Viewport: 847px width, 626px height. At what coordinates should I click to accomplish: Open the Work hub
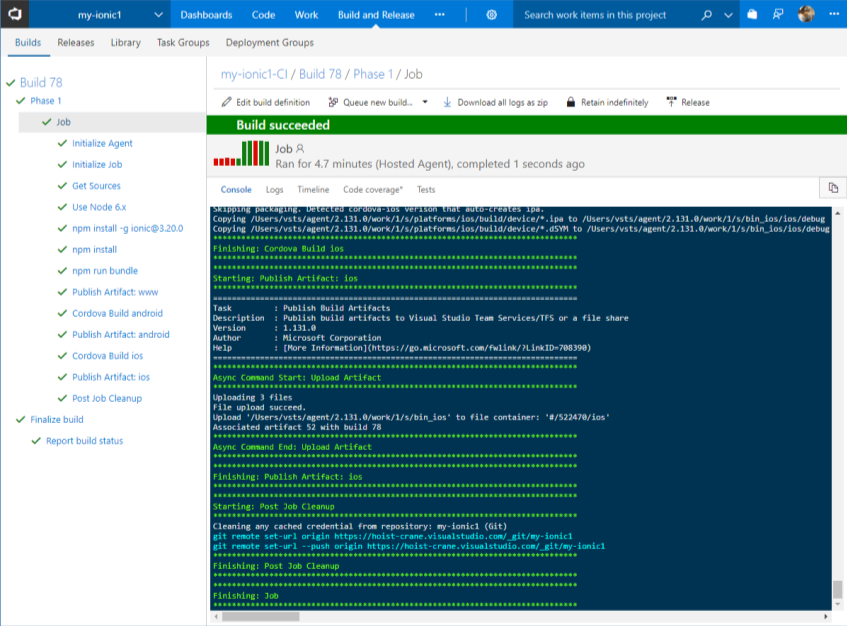click(306, 15)
